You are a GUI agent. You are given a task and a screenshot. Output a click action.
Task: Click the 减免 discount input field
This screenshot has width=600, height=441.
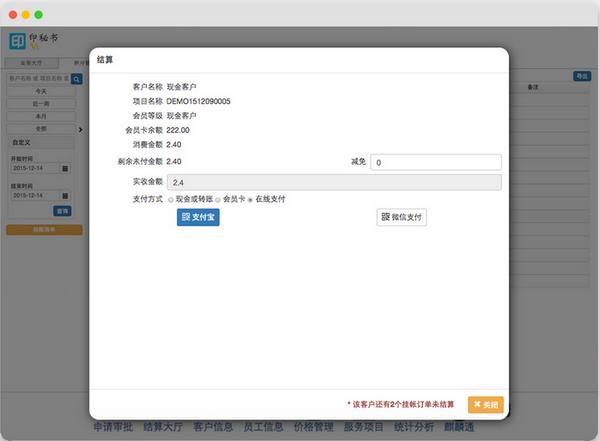435,162
